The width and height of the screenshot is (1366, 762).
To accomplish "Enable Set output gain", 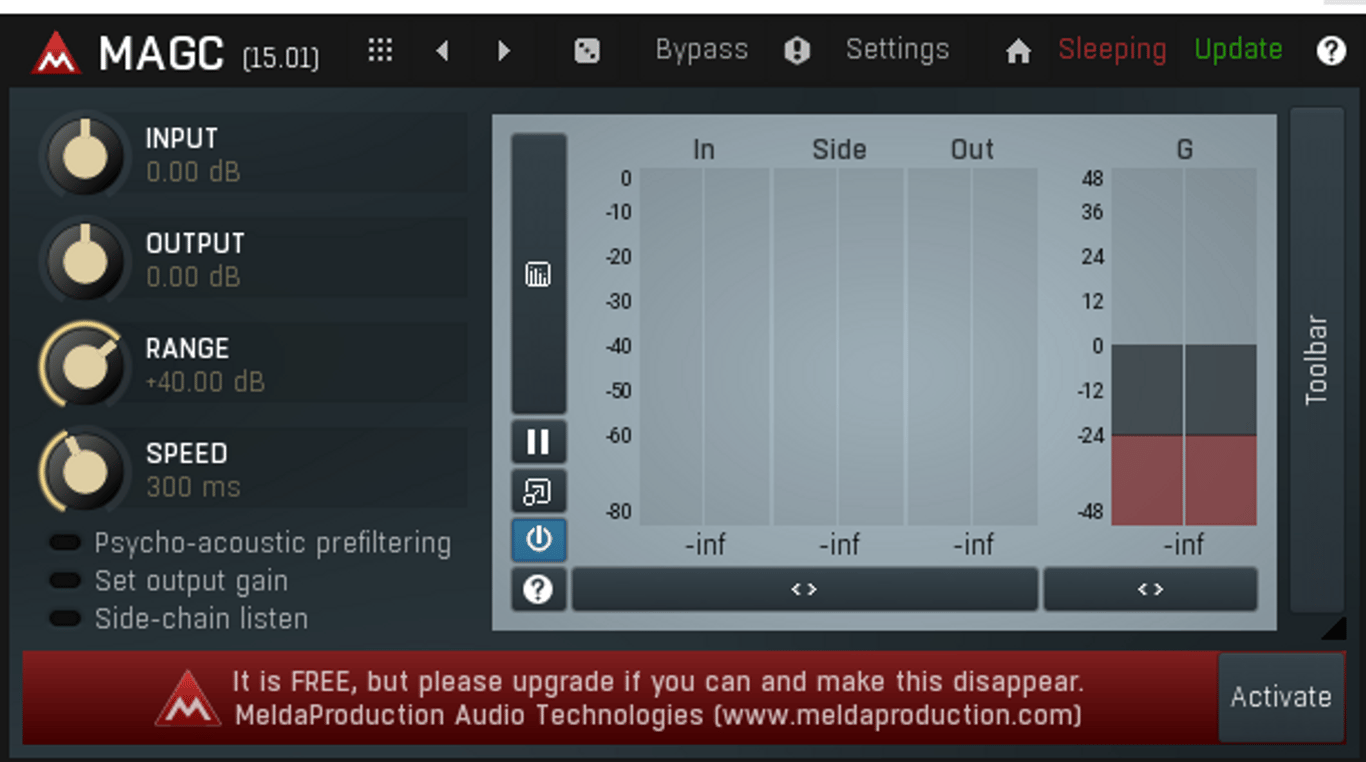I will tap(168, 581).
